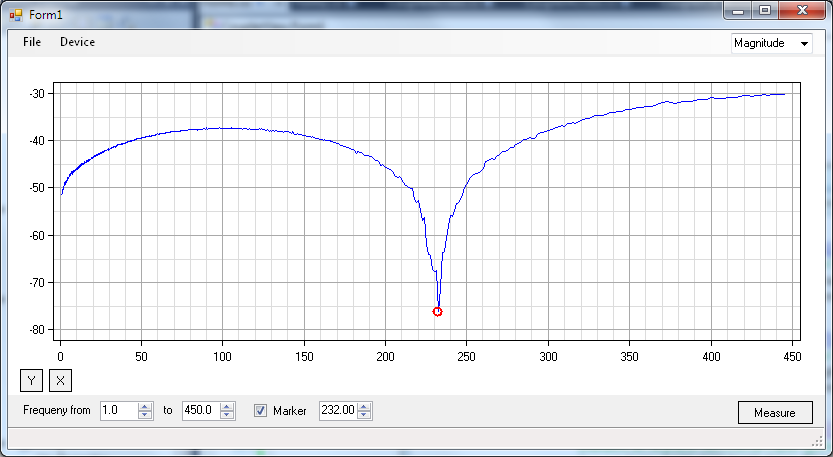Decrease the Frequency to value
833x457 pixels.
click(227, 415)
